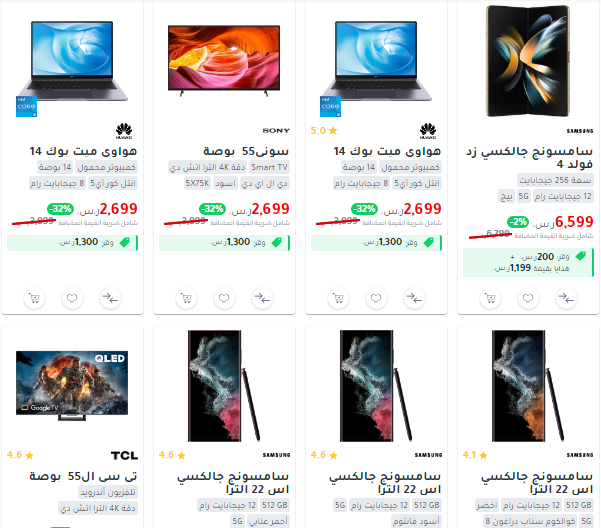Add Samsung Galaxy Z Fold 4 to cart
This screenshot has width=601, height=528.
[490, 298]
